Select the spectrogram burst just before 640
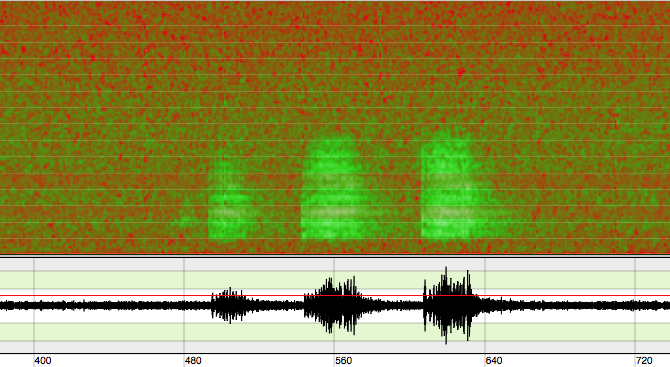The height and width of the screenshot is (367, 670). pyautogui.click(x=449, y=188)
